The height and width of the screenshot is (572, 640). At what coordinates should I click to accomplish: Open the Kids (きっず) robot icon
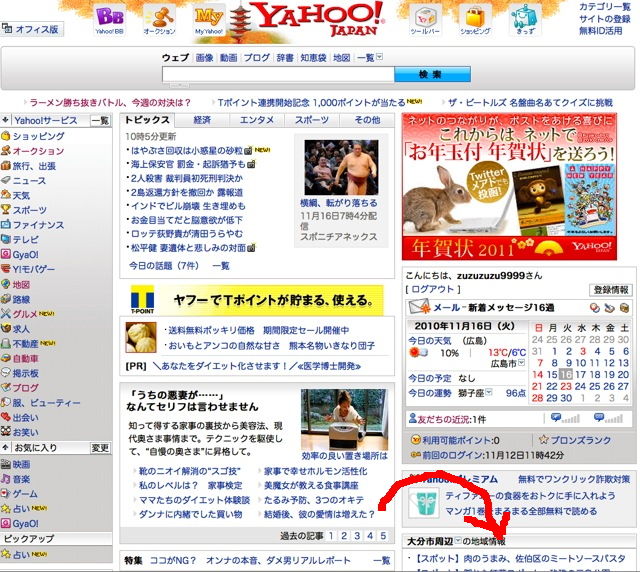(x=525, y=20)
